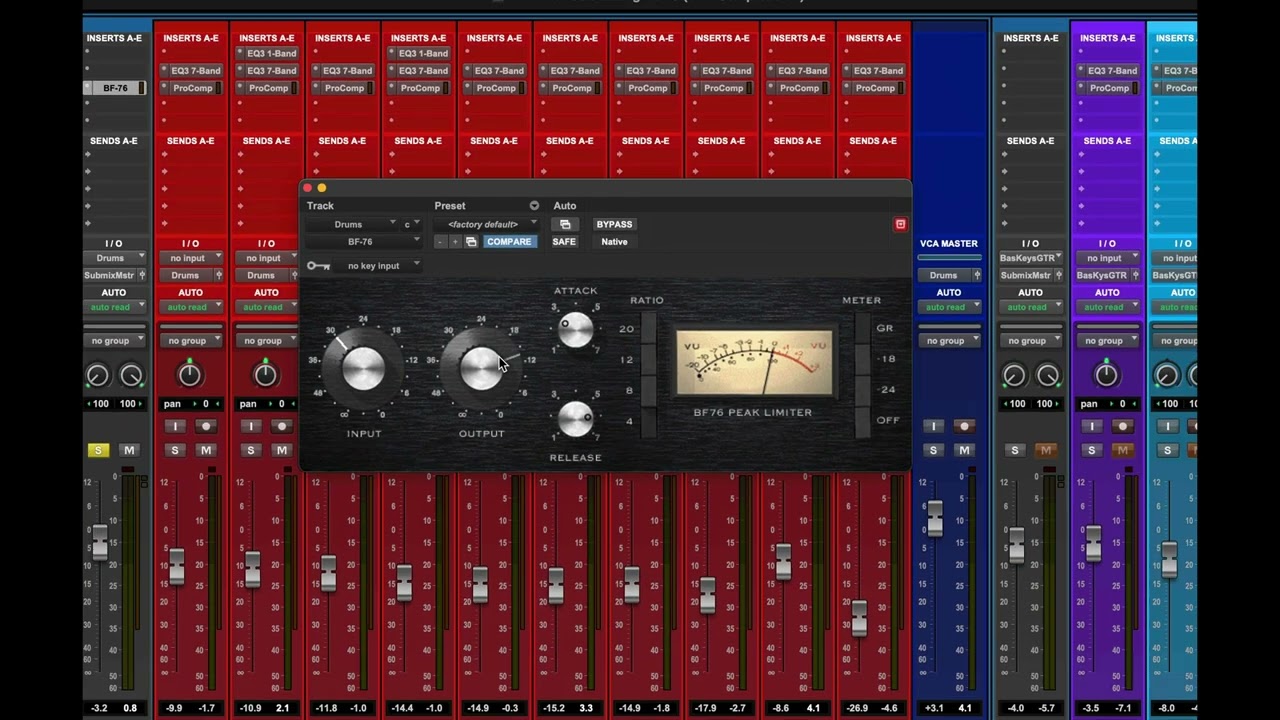Screen dimensions: 1280x720
Task: Open the BF-76 plugin selector dropdown
Action: tap(364, 242)
